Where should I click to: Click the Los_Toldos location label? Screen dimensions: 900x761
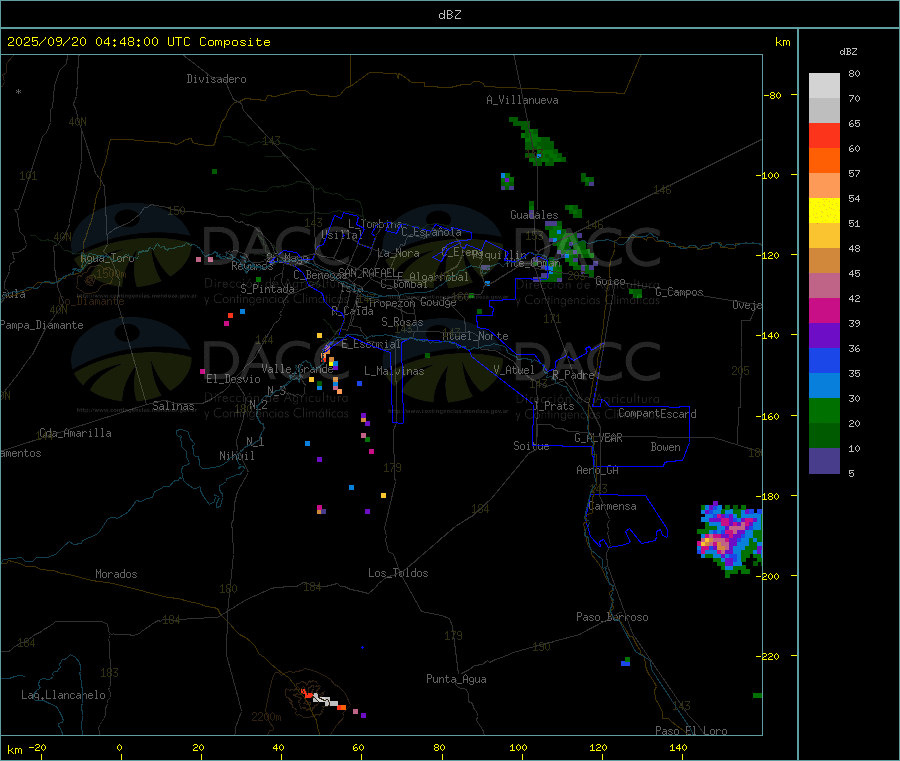(x=398, y=573)
